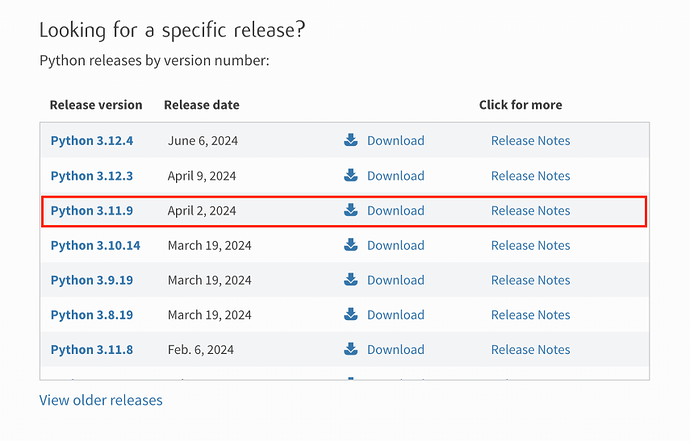Click Download text link for Python 3.9.19
690x441 pixels.
click(396, 280)
